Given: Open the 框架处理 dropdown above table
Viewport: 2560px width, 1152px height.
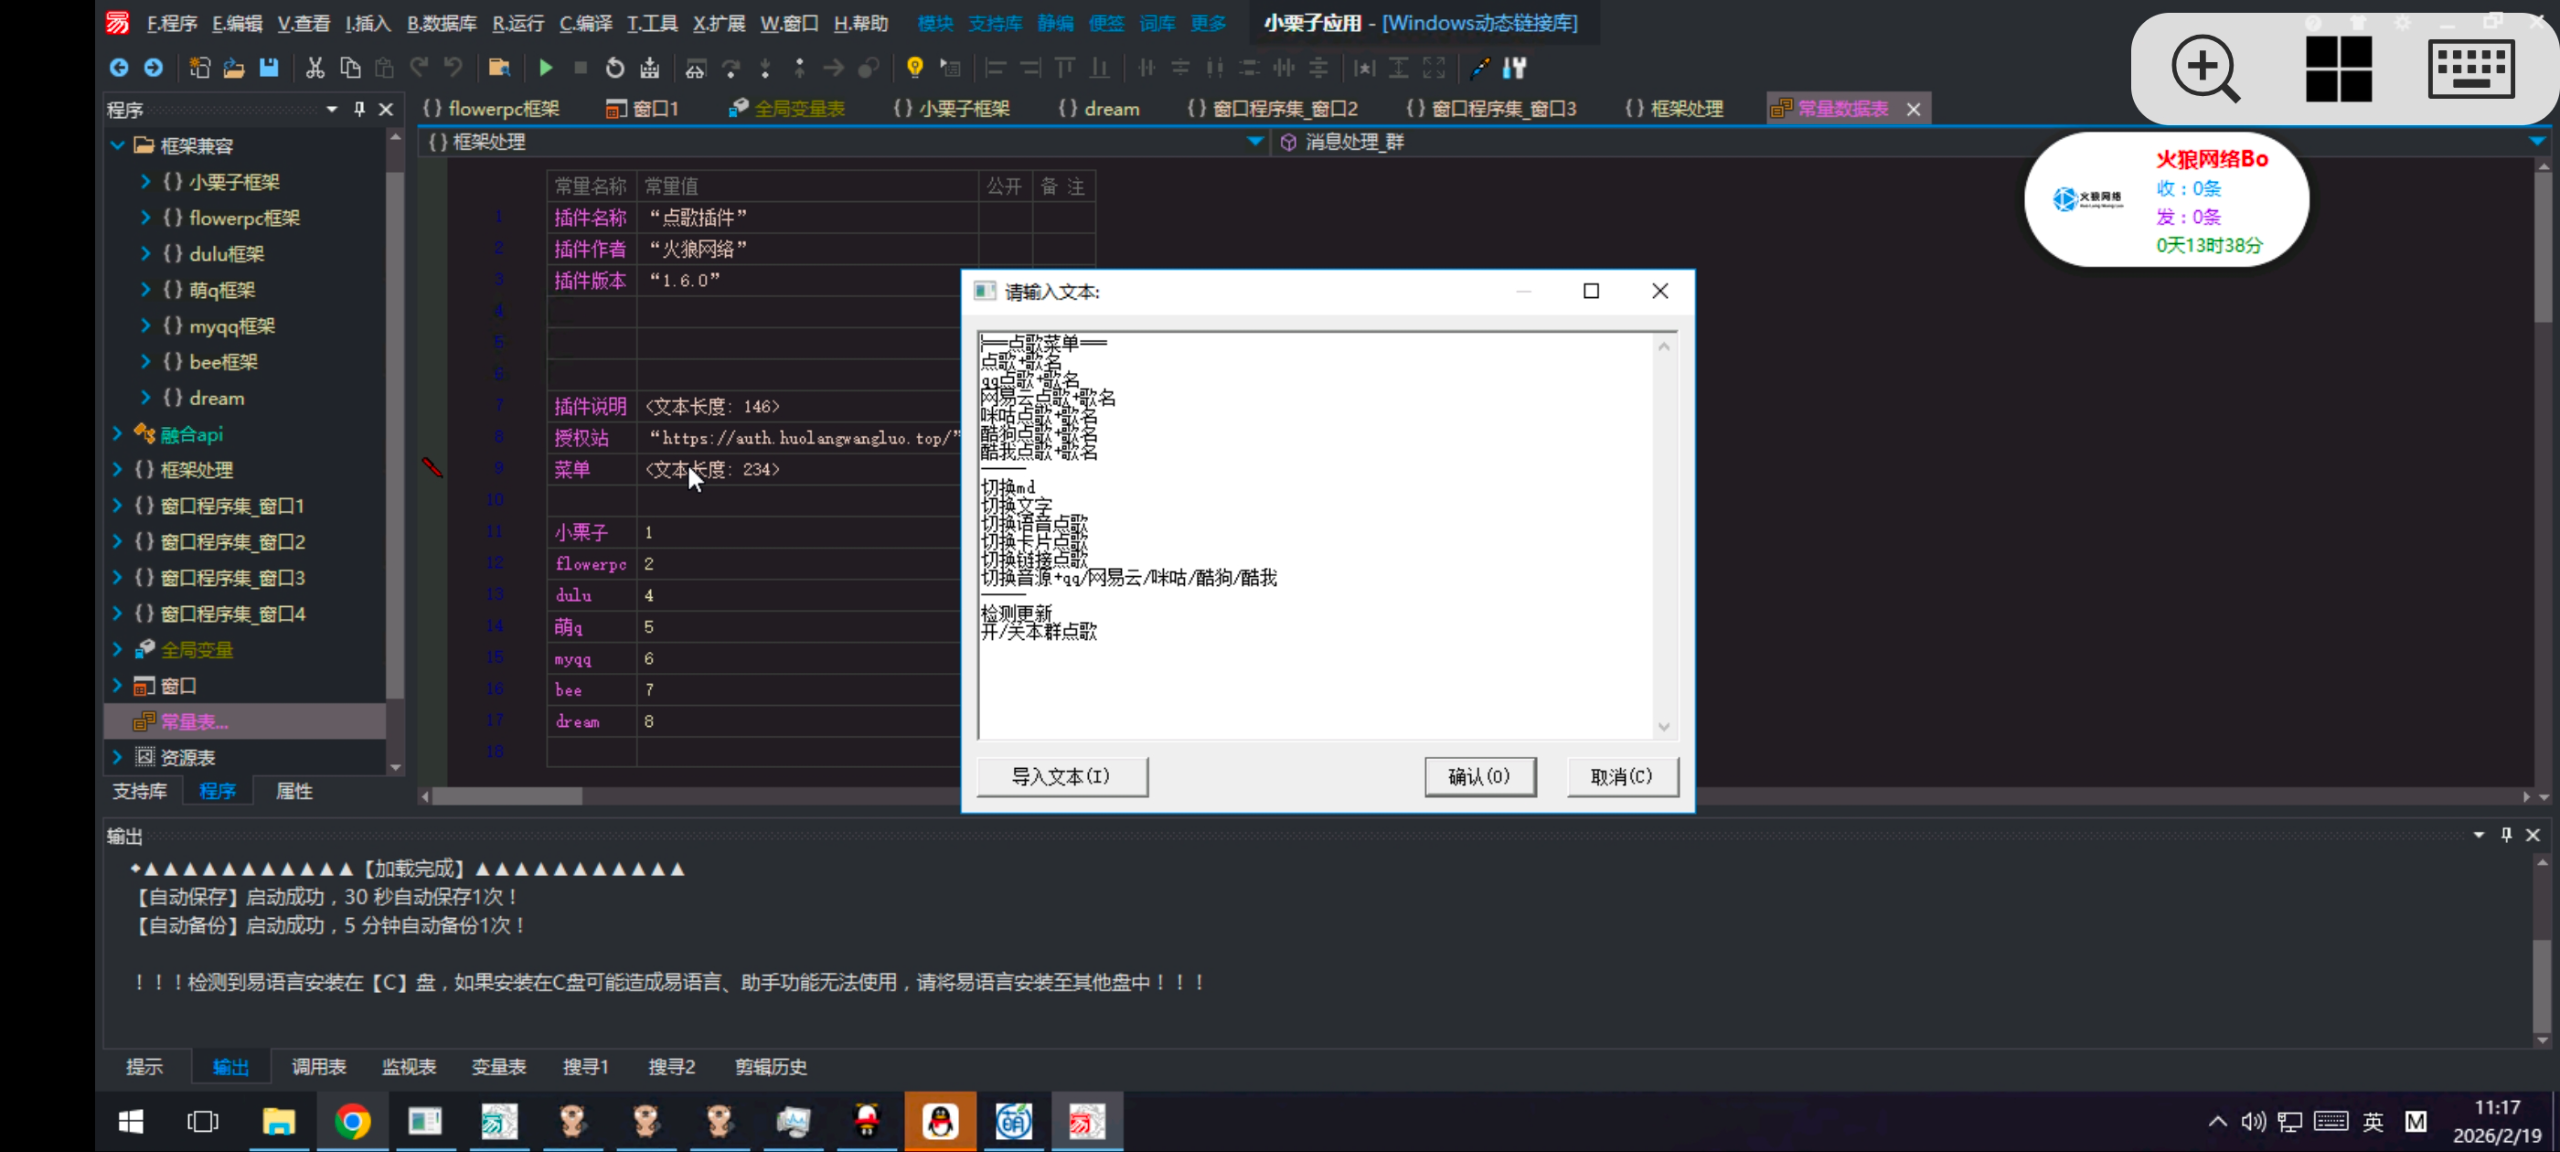Looking at the screenshot, I should (x=1254, y=142).
